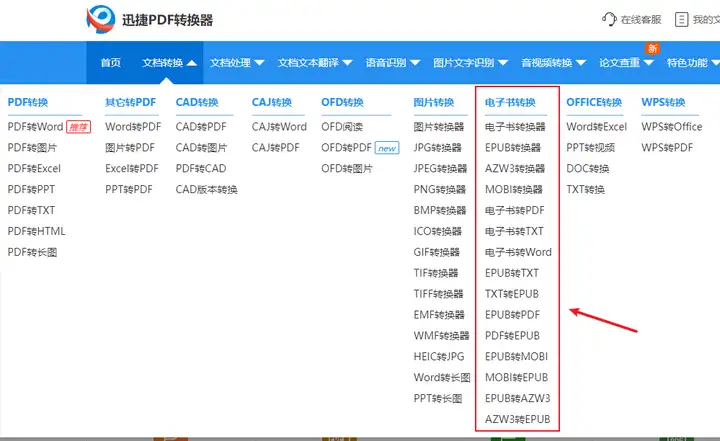720x441 pixels.
Task: Click the 在线客服 headset icon
Action: point(609,19)
